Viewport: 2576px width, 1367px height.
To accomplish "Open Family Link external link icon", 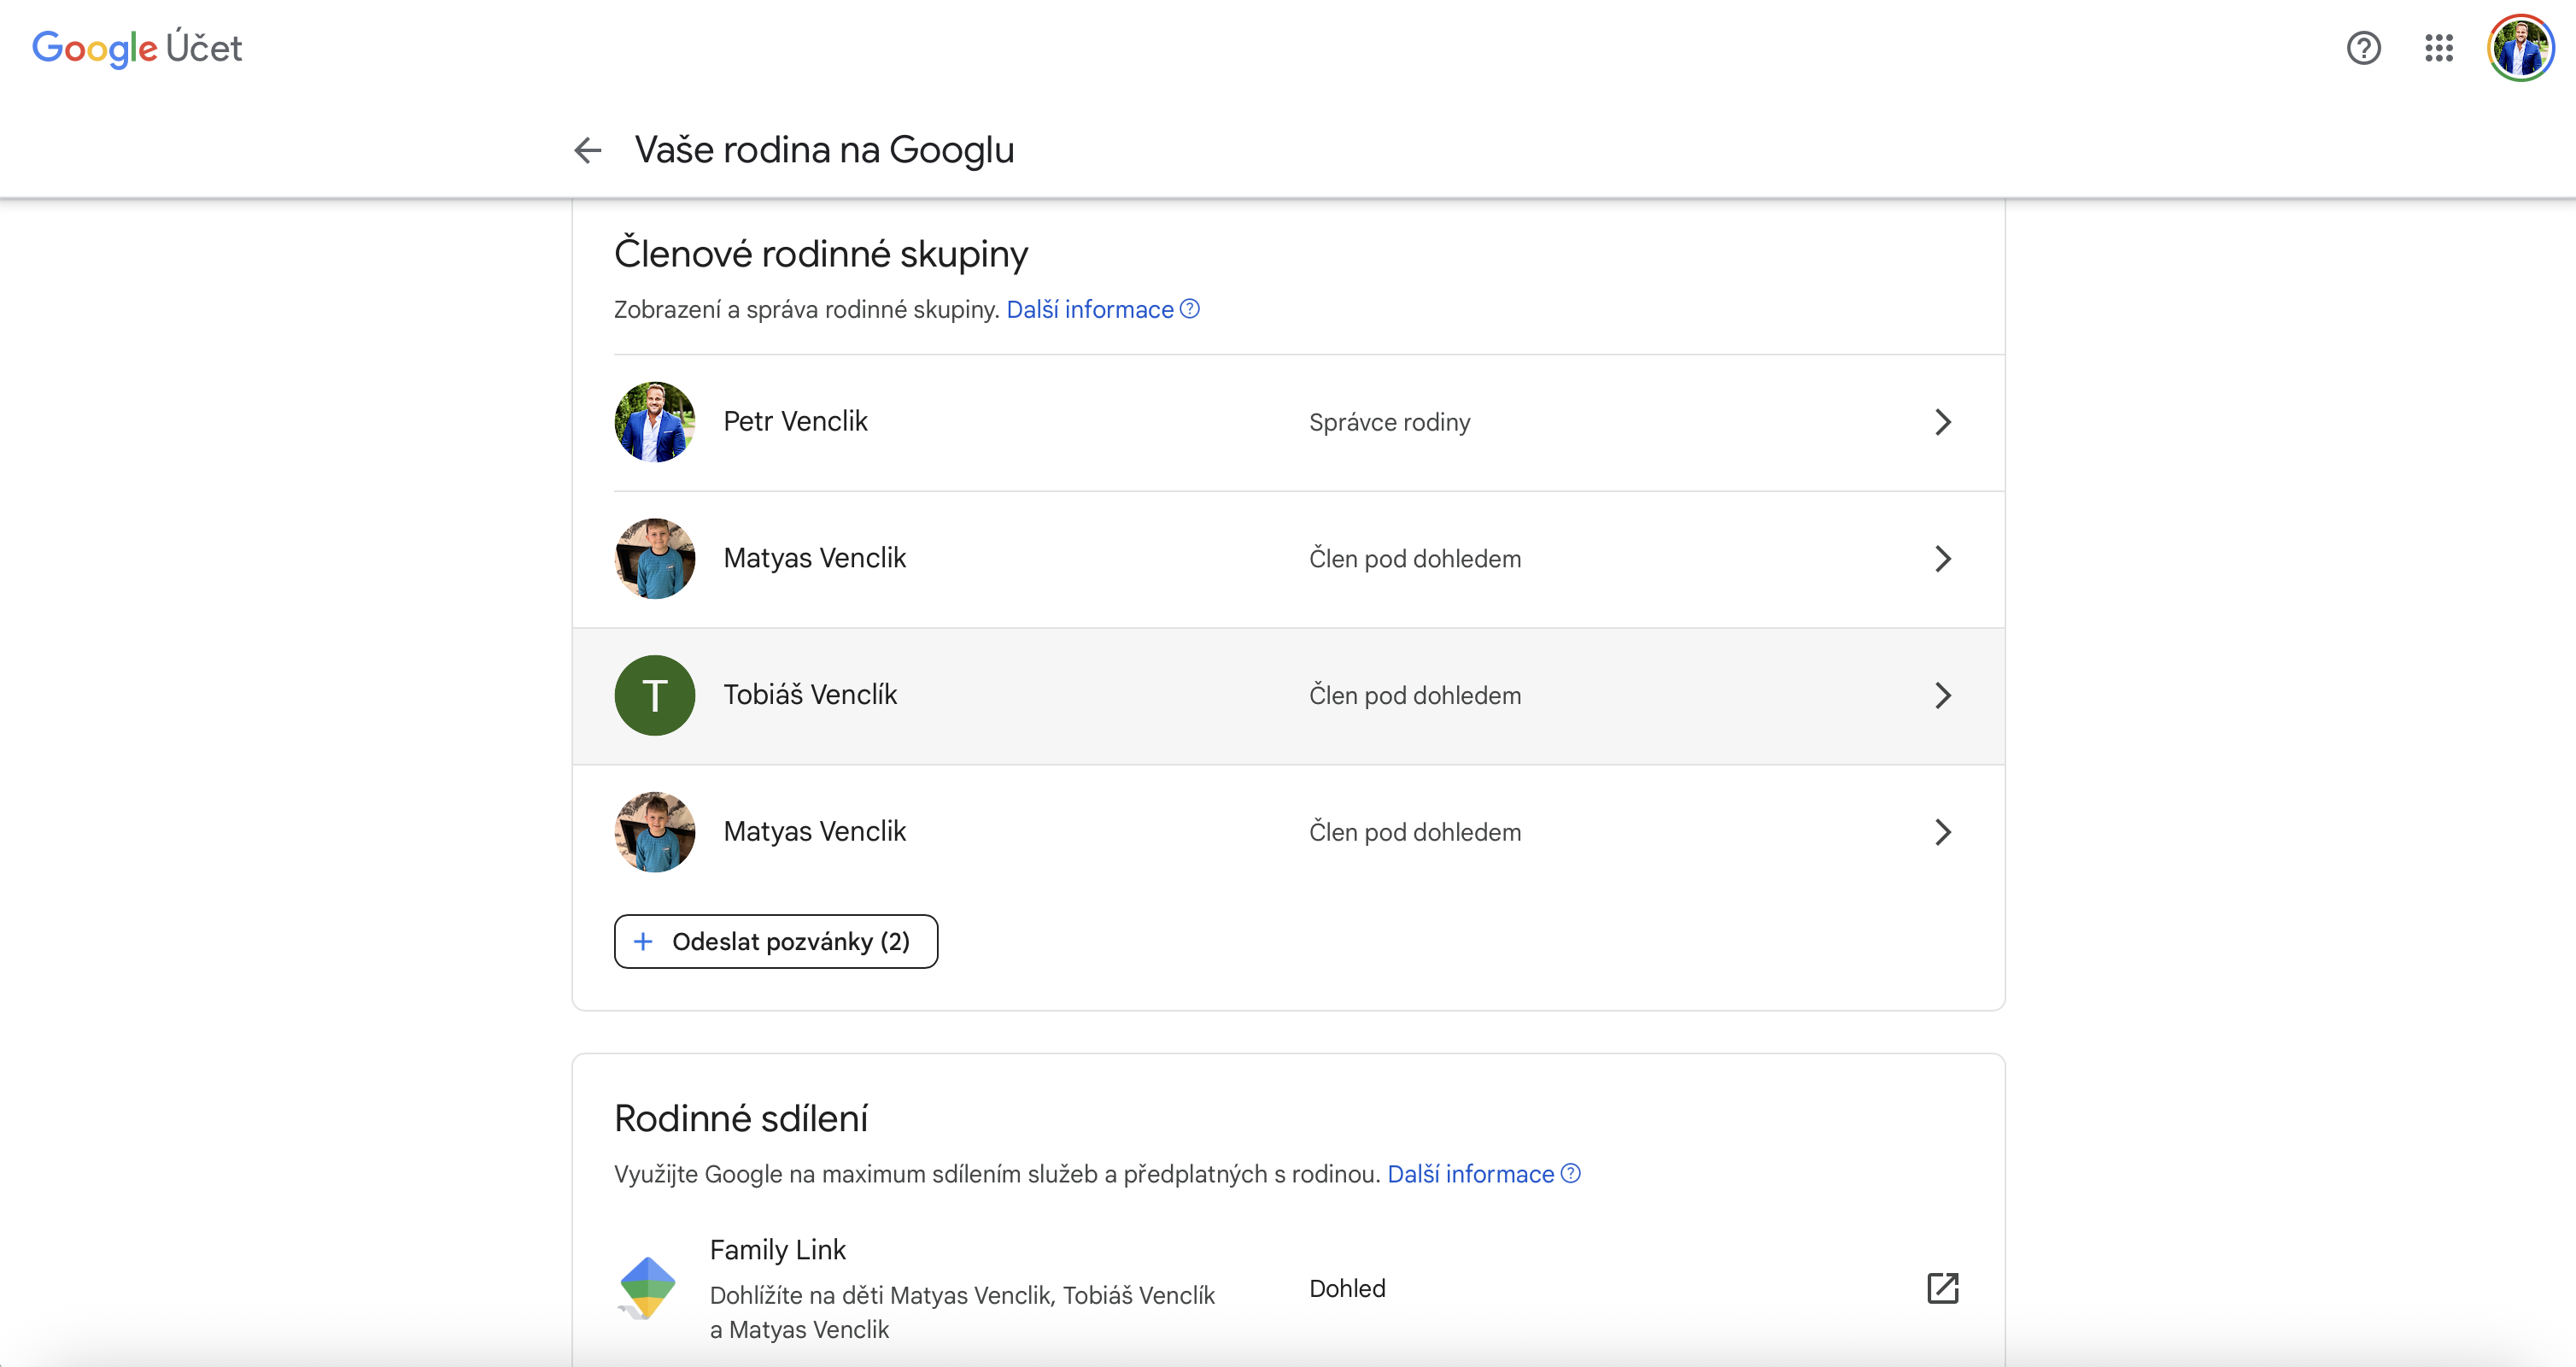I will pyautogui.click(x=1942, y=1288).
